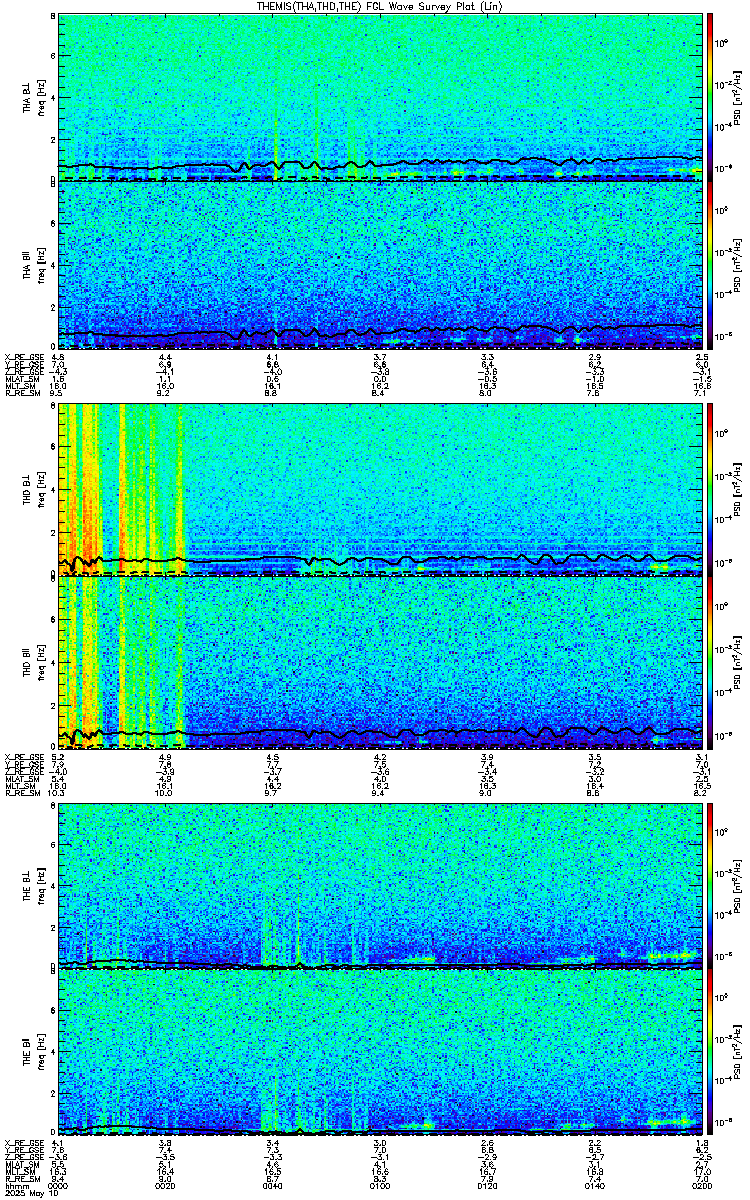Click the THA B-perpendicular PSD color bar
Viewport: 750px width, 1200px height.
710,97
